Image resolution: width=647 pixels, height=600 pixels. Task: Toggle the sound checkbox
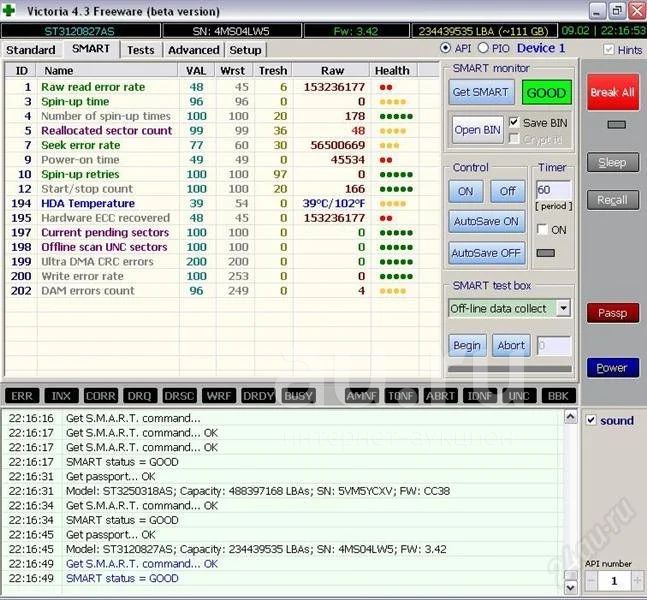coord(591,420)
